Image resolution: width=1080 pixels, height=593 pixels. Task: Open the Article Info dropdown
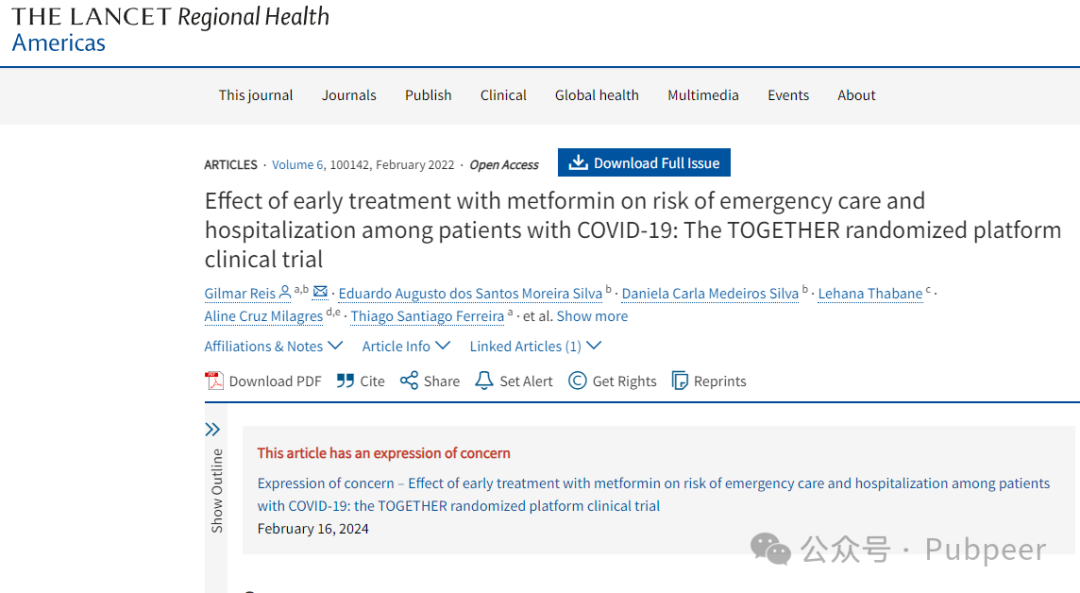[405, 346]
